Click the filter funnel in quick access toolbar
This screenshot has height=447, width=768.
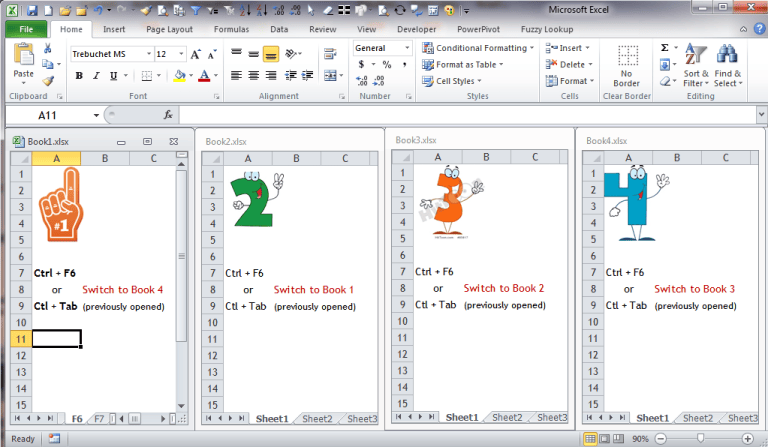click(x=195, y=10)
